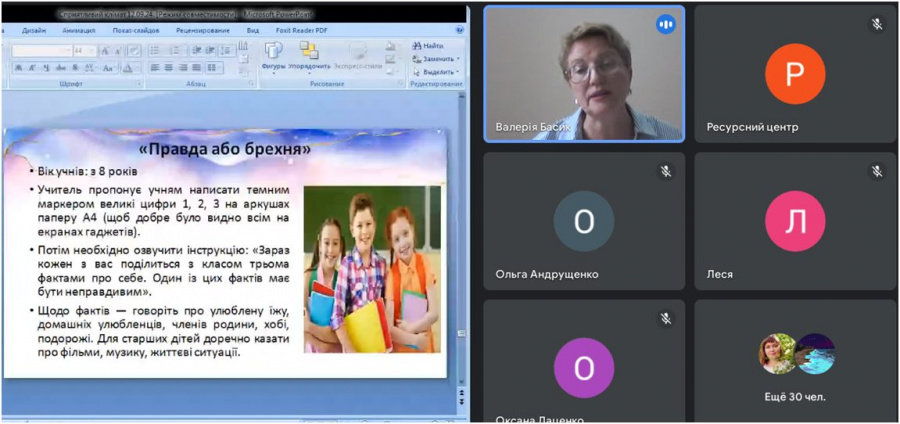Increase the list indent level
The height and width of the screenshot is (424, 900).
pyautogui.click(x=211, y=50)
